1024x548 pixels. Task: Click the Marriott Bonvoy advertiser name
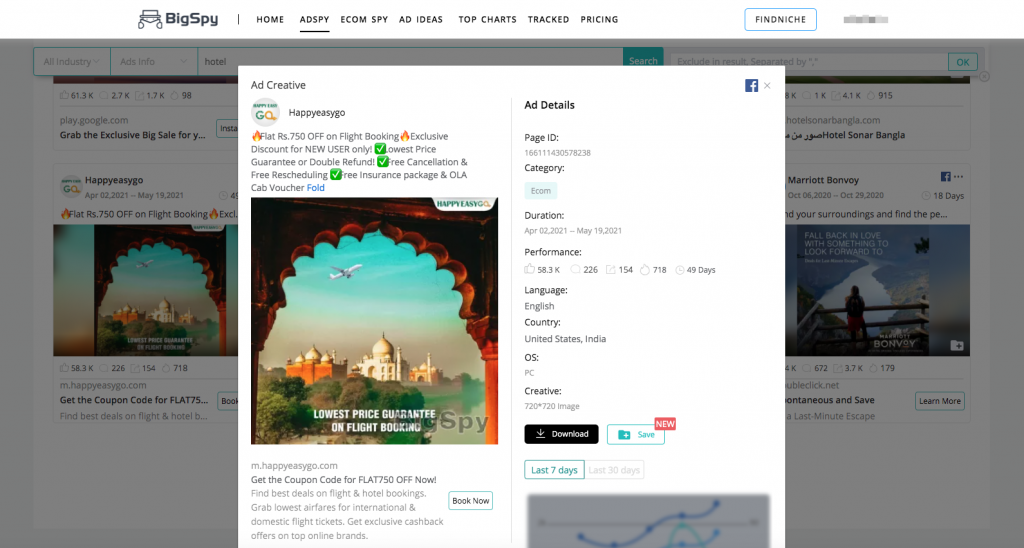pyautogui.click(x=823, y=180)
